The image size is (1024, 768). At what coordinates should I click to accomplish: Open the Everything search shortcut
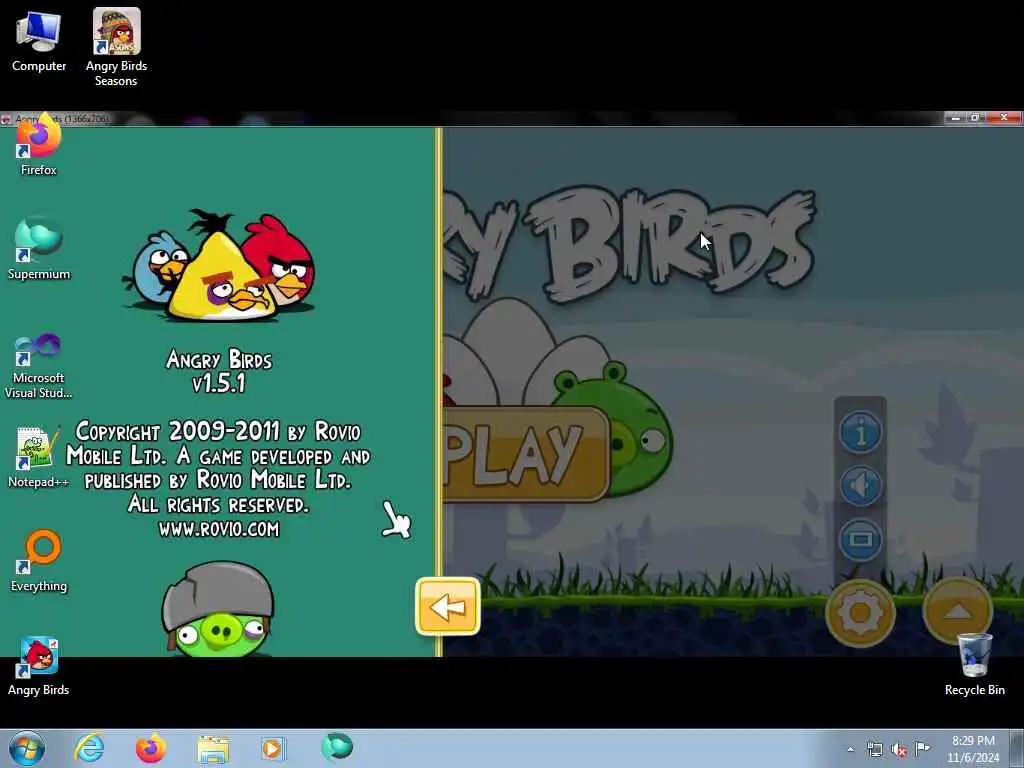(x=39, y=561)
